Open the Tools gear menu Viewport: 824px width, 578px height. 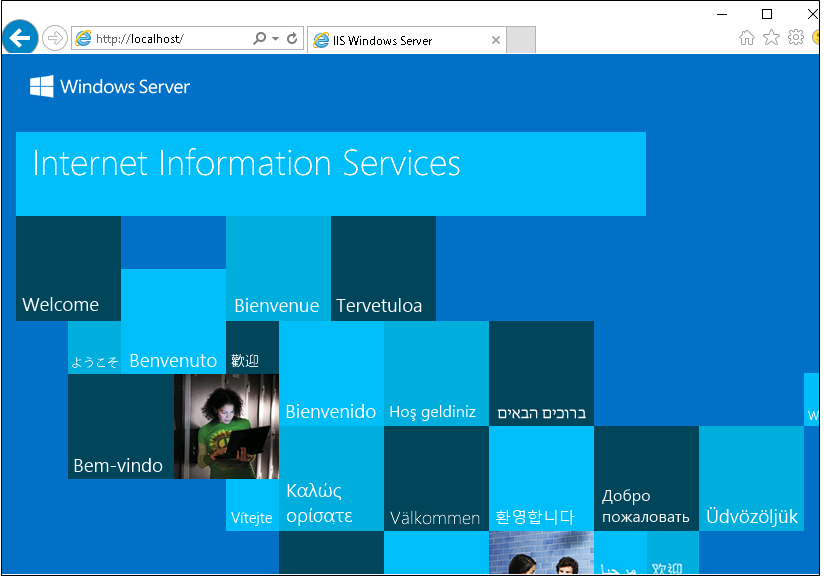point(796,36)
